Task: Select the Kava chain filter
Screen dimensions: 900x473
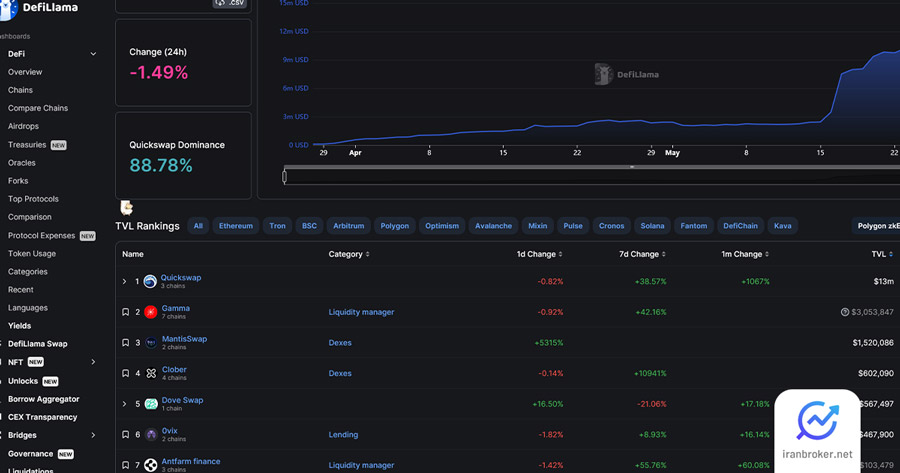Action: (782, 226)
